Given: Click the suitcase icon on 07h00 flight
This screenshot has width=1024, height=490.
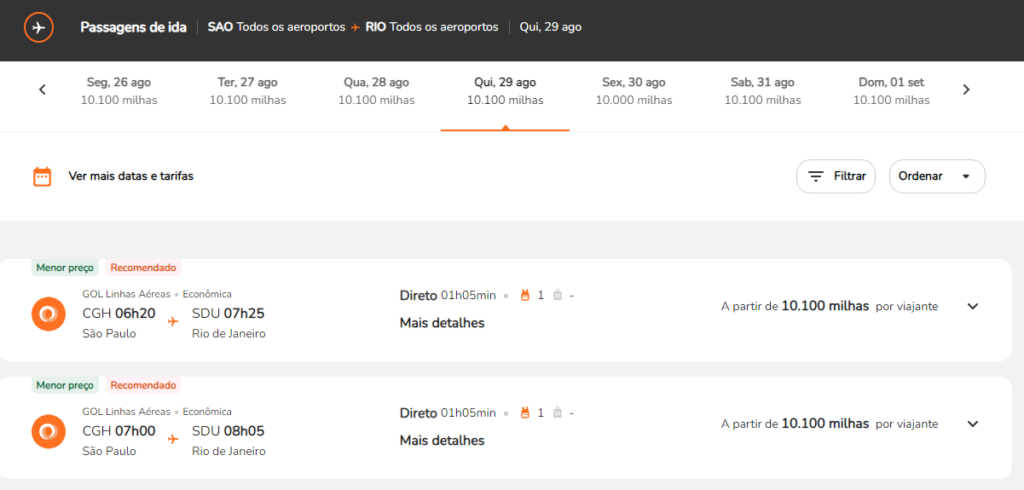Looking at the screenshot, I should (x=557, y=413).
